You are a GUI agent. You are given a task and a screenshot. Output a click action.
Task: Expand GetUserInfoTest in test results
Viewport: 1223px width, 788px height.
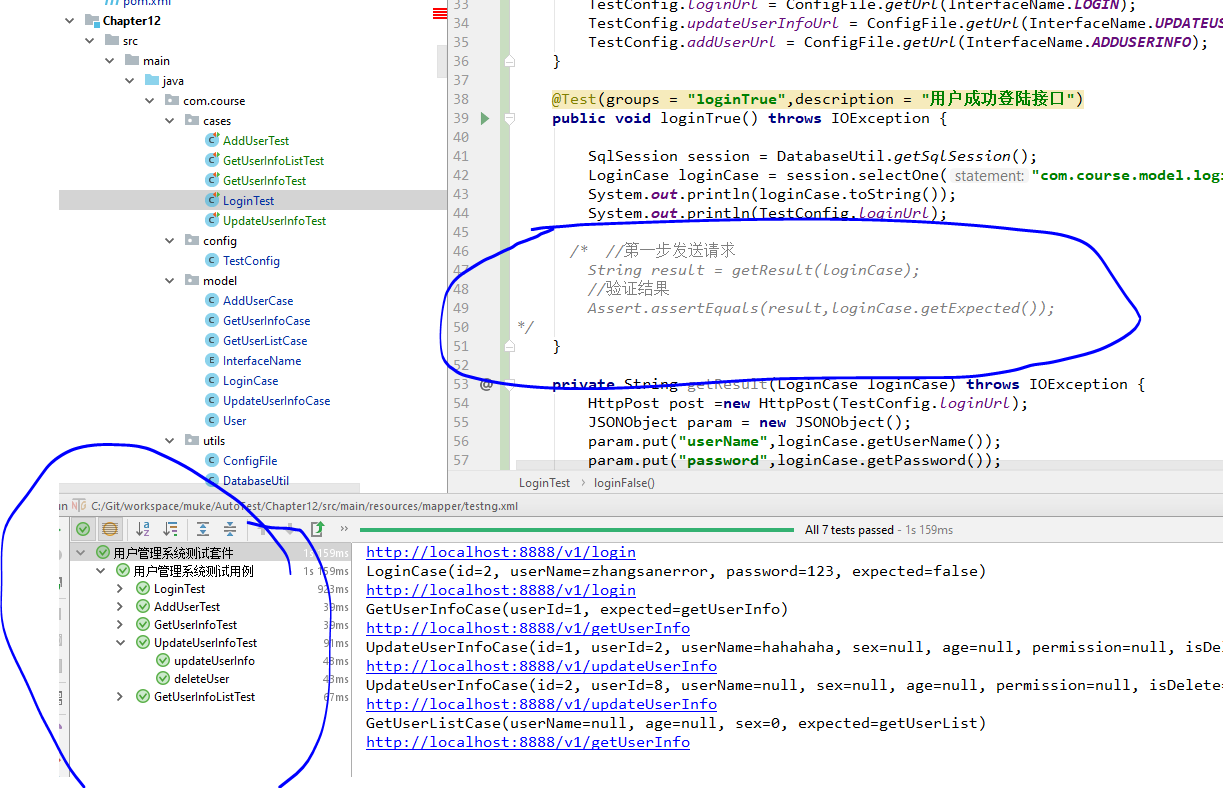[120, 625]
